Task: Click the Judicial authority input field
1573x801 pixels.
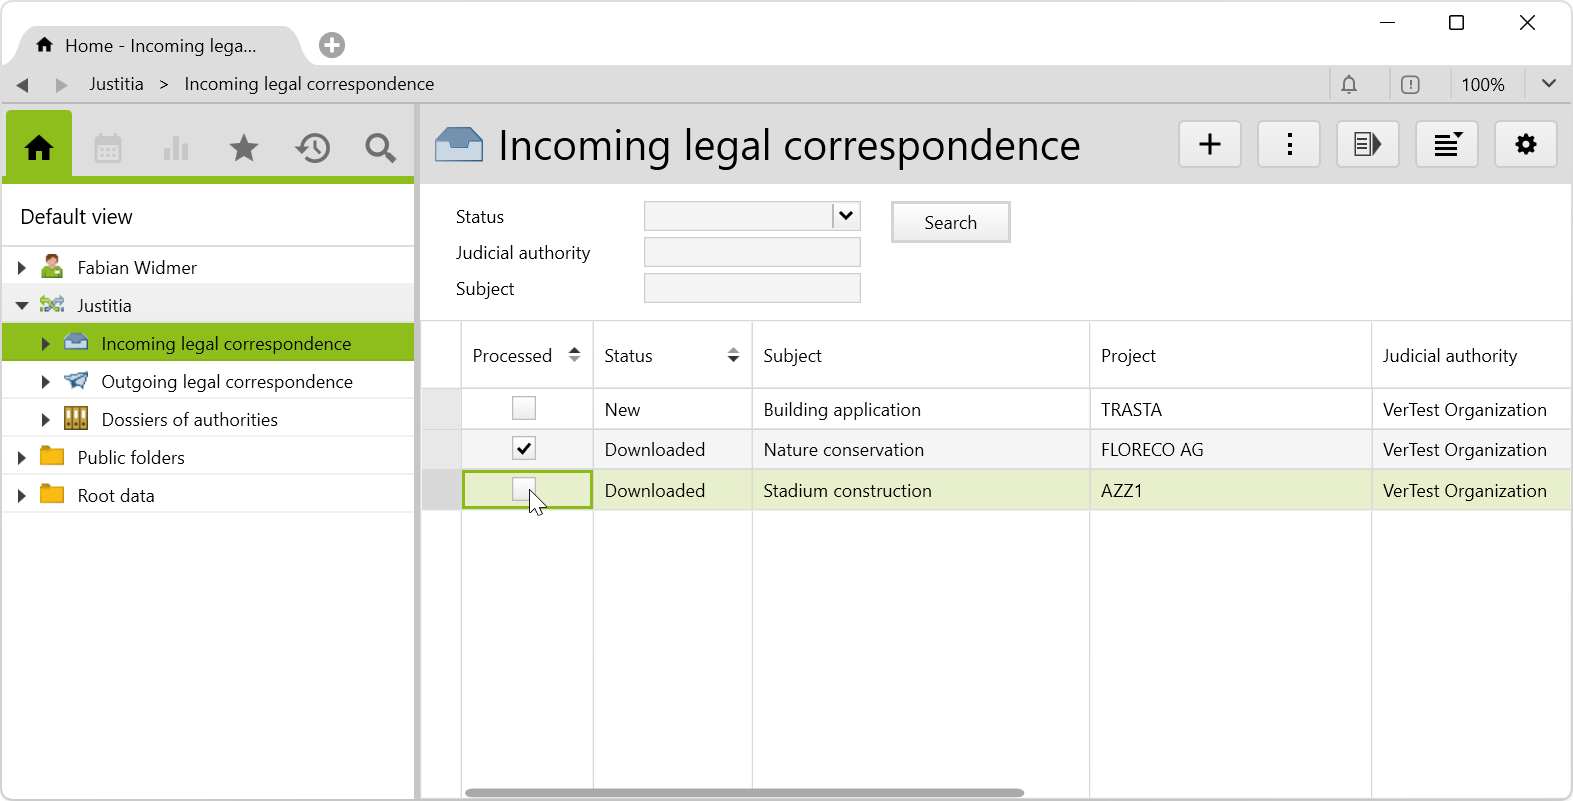Action: (752, 252)
